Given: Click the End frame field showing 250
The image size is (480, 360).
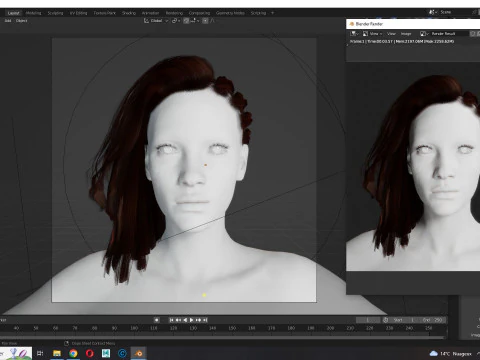Looking at the screenshot, I should click(x=432, y=320).
